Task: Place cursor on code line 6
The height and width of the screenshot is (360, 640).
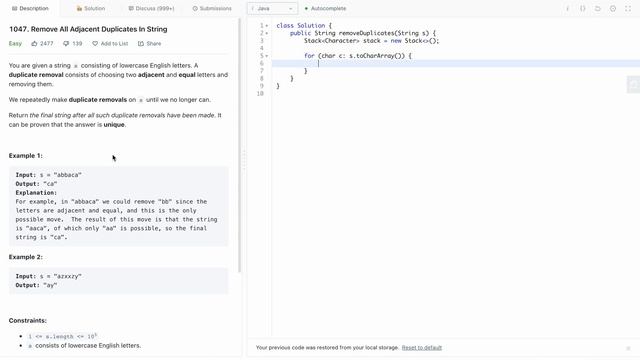Action: (456, 63)
